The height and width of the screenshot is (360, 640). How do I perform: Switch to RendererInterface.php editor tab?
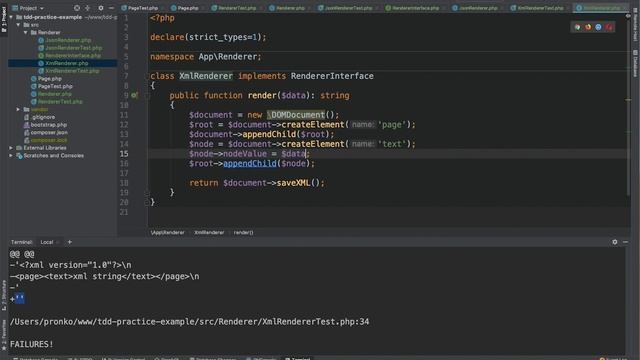point(413,8)
